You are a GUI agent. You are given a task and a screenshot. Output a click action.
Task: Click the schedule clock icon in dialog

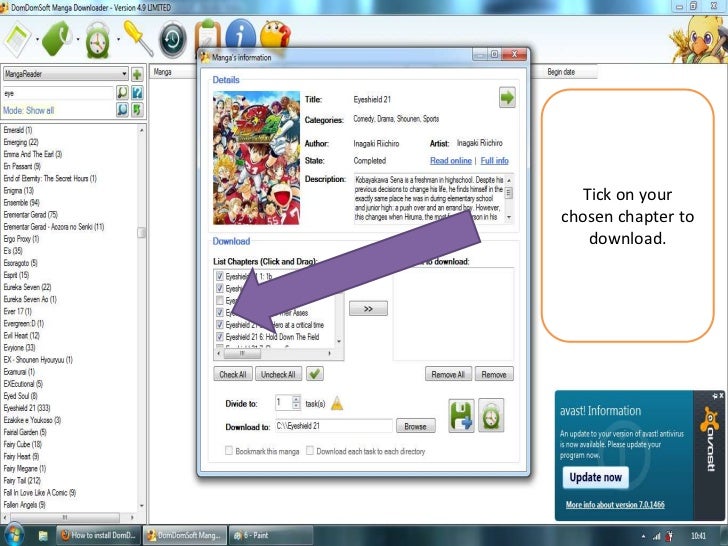[491, 416]
